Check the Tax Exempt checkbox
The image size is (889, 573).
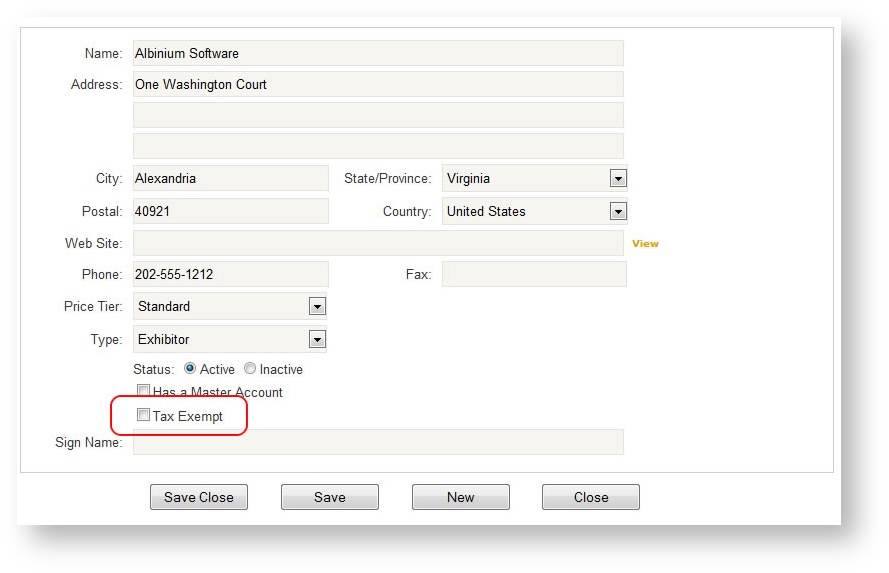[144, 415]
